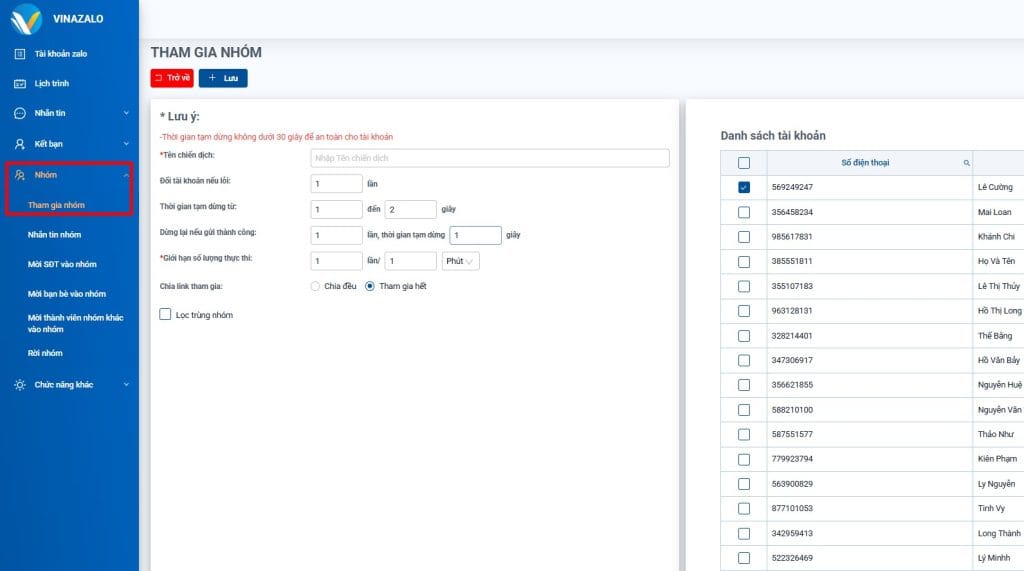Enable the Lọc trùng nhóm checkbox

click(165, 315)
